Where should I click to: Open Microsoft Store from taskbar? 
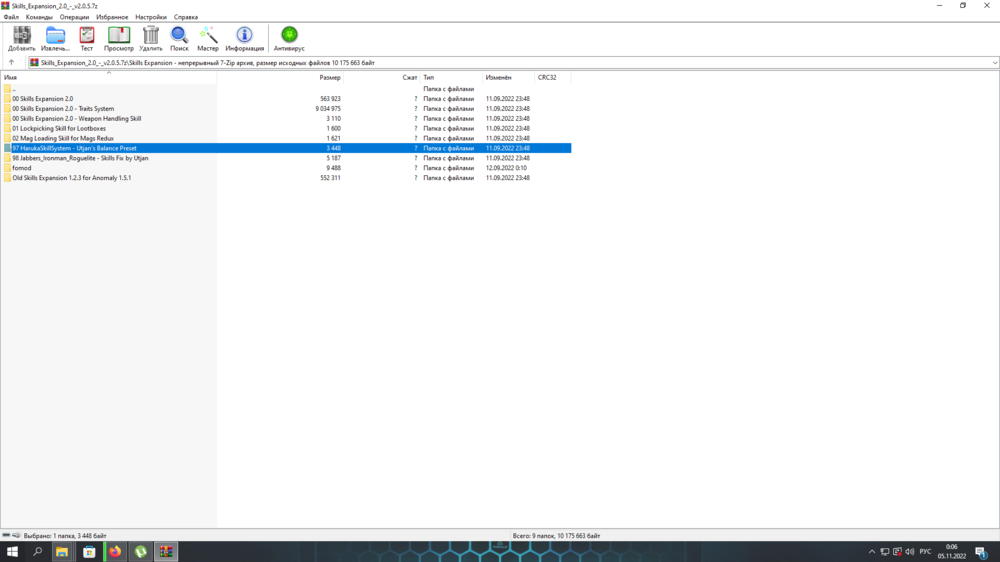(x=89, y=552)
